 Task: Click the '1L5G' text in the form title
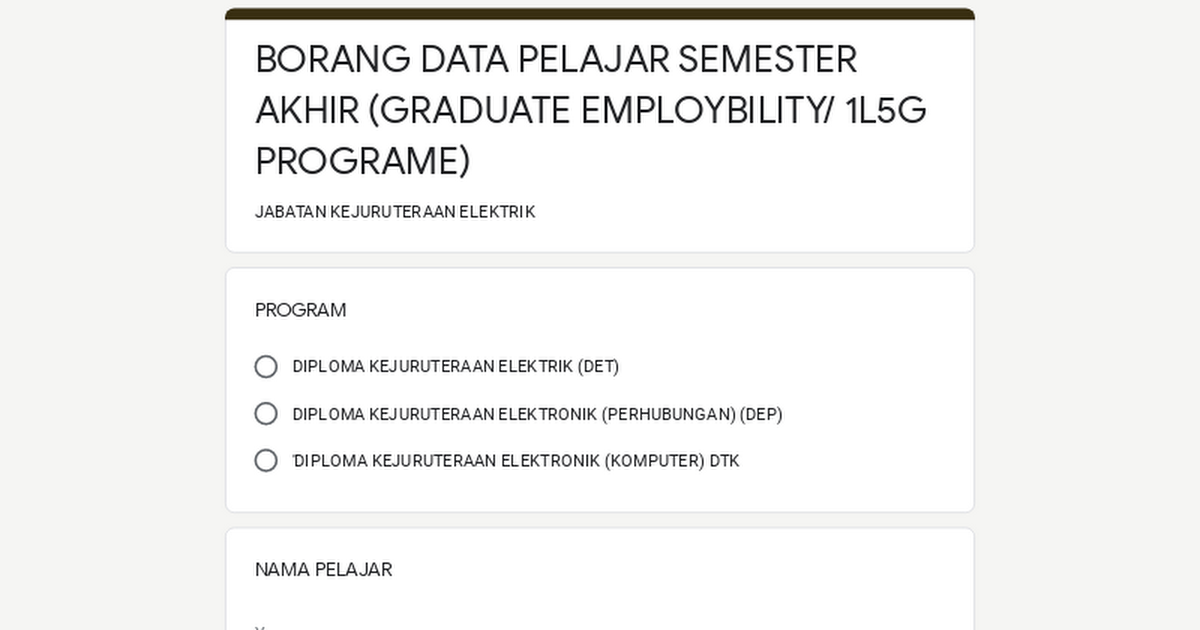pos(886,110)
